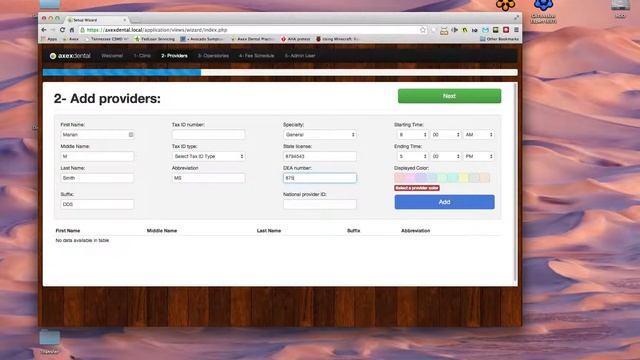
Task: Go to the 4- Fee Schedule step
Action: pyautogui.click(x=256, y=56)
